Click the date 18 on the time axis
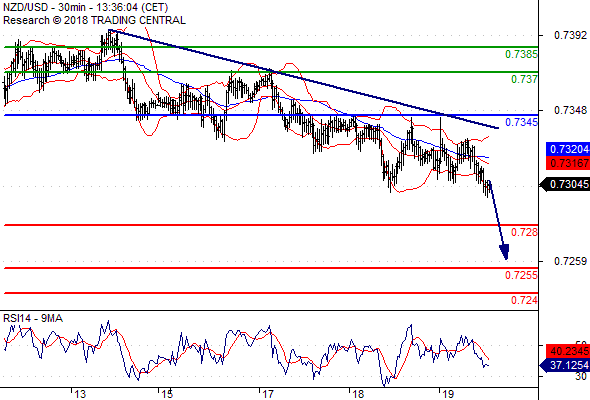This screenshot has height=400, width=590. click(358, 394)
